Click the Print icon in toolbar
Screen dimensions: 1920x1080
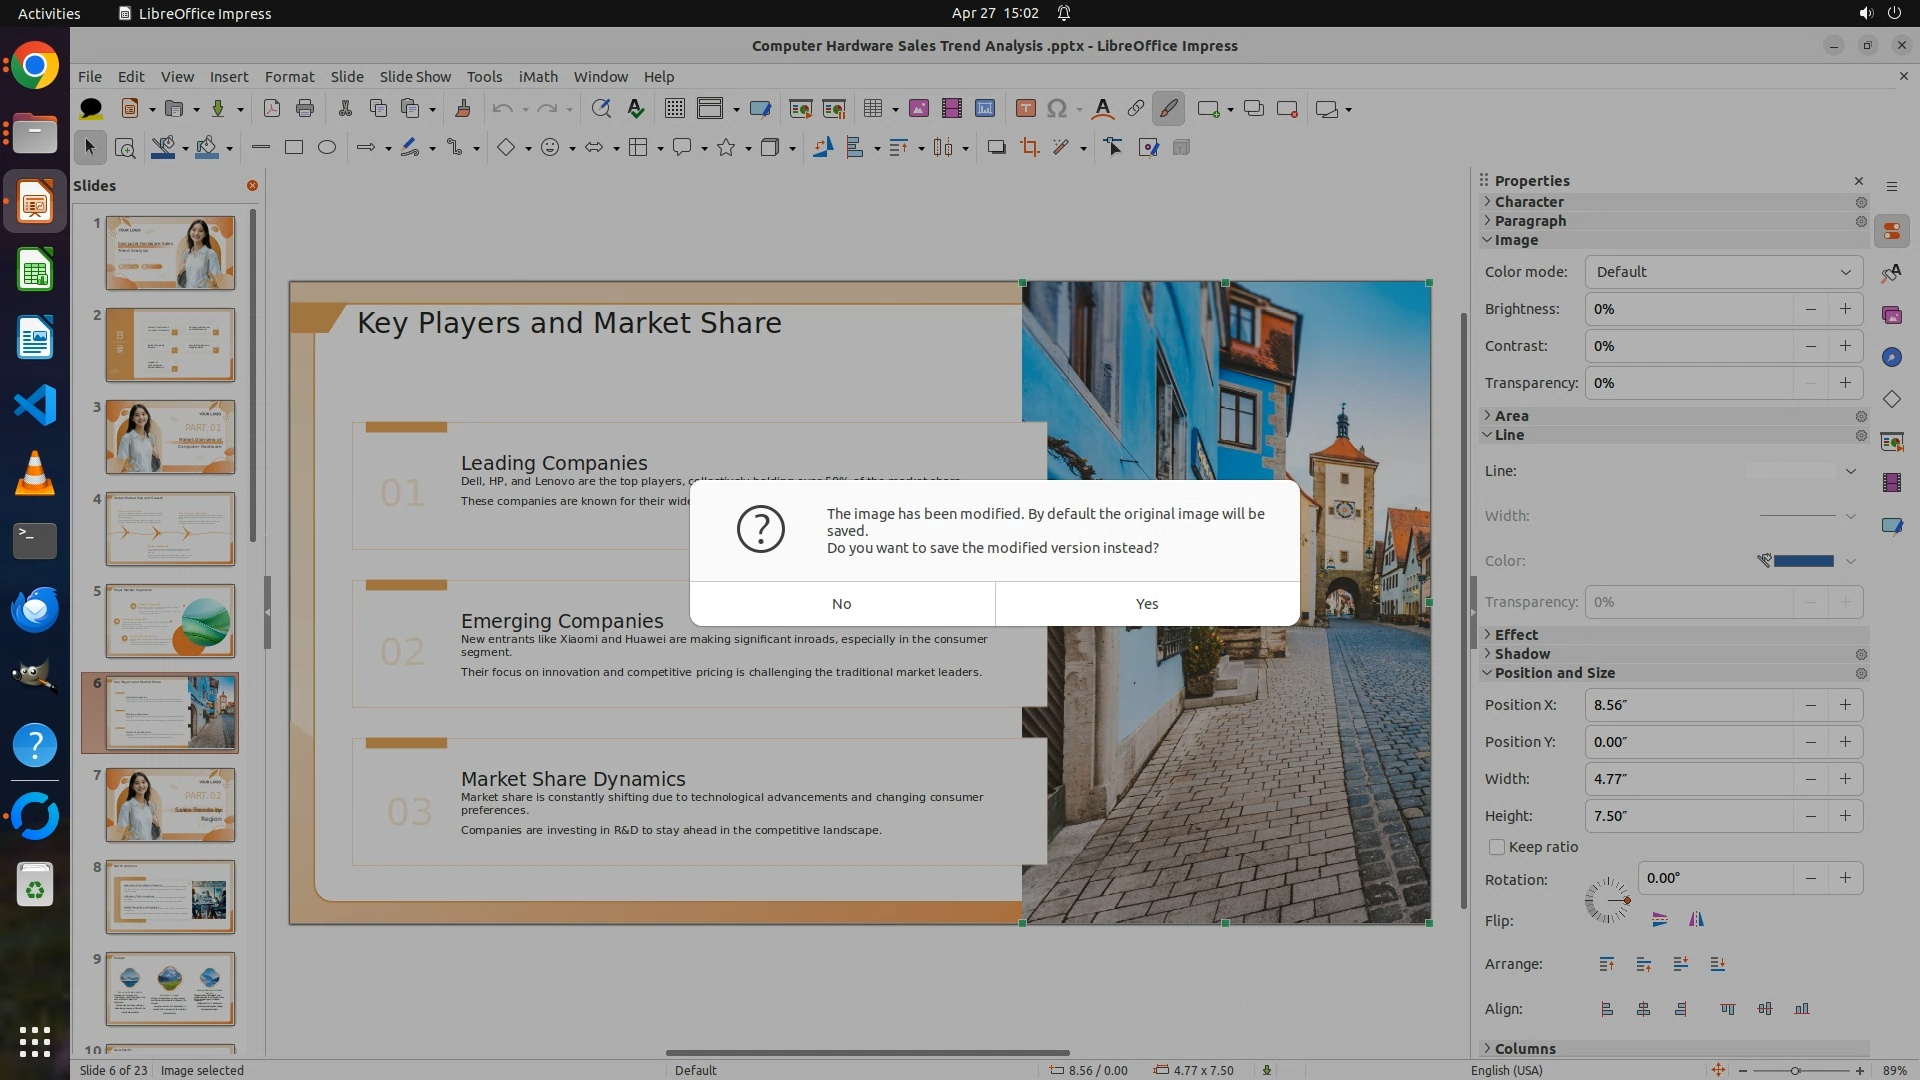click(x=305, y=109)
